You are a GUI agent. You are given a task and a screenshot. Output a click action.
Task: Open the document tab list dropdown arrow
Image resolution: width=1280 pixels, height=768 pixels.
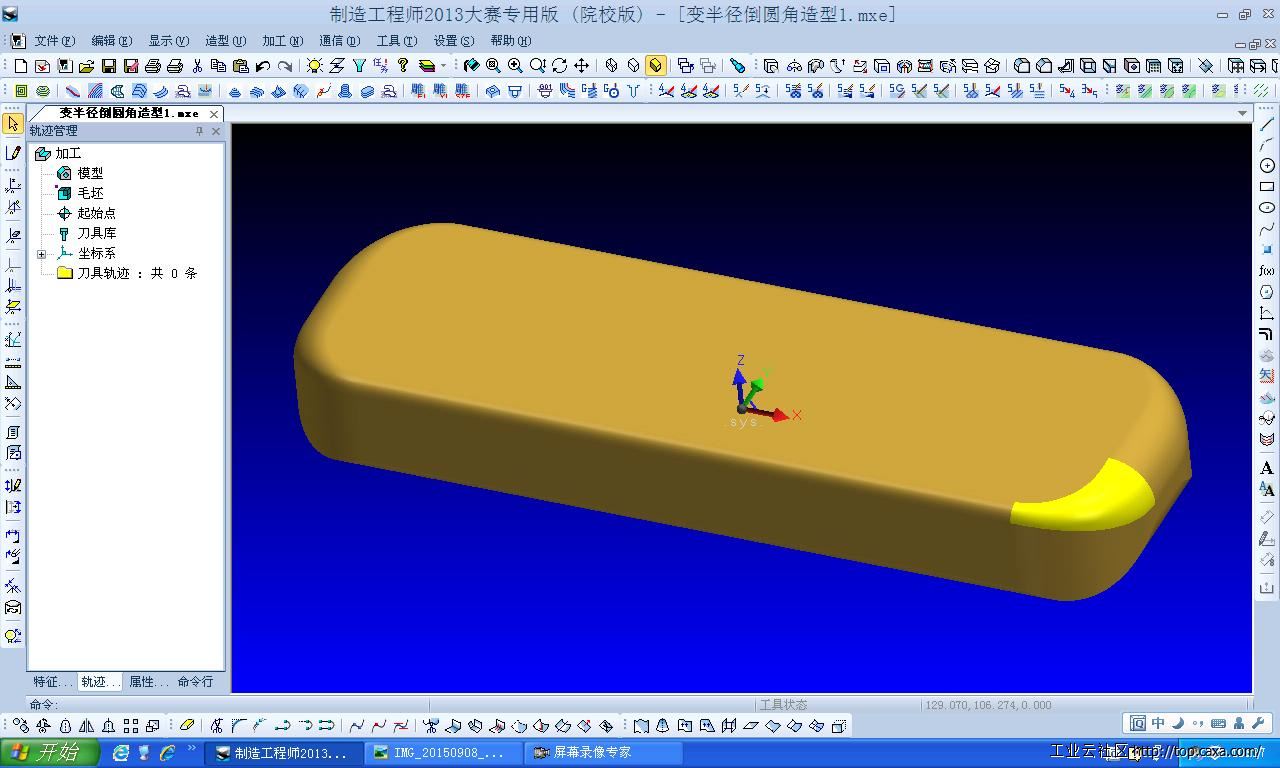pyautogui.click(x=1242, y=113)
